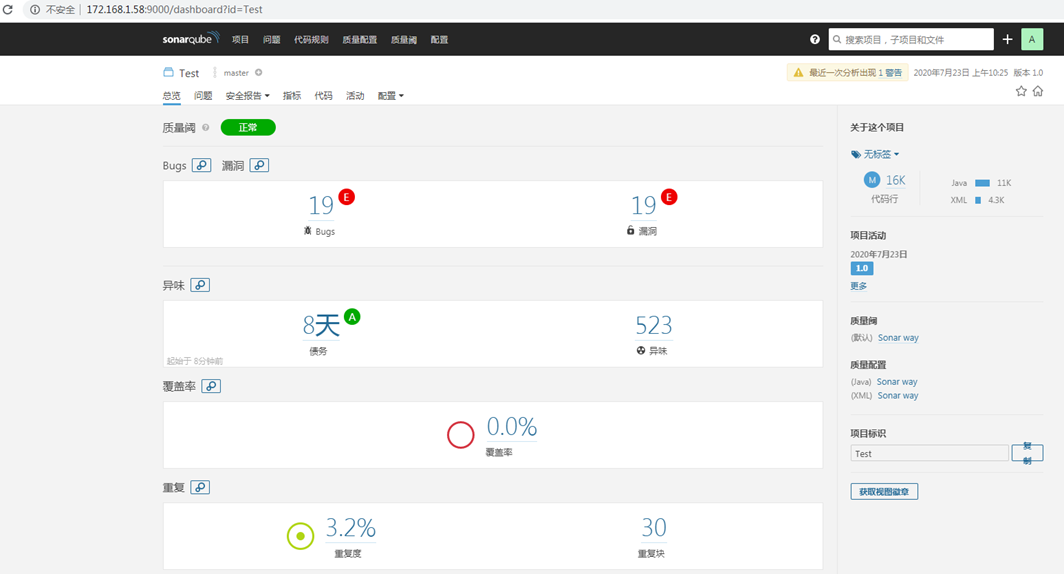
Task: Open the Java Sonar way profile link
Action: [897, 382]
